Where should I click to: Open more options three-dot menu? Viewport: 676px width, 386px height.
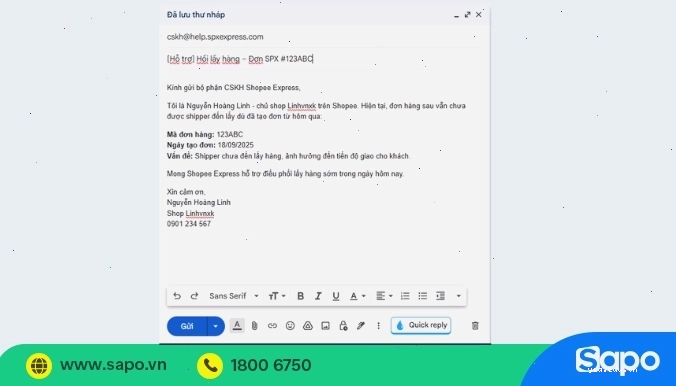(379, 326)
